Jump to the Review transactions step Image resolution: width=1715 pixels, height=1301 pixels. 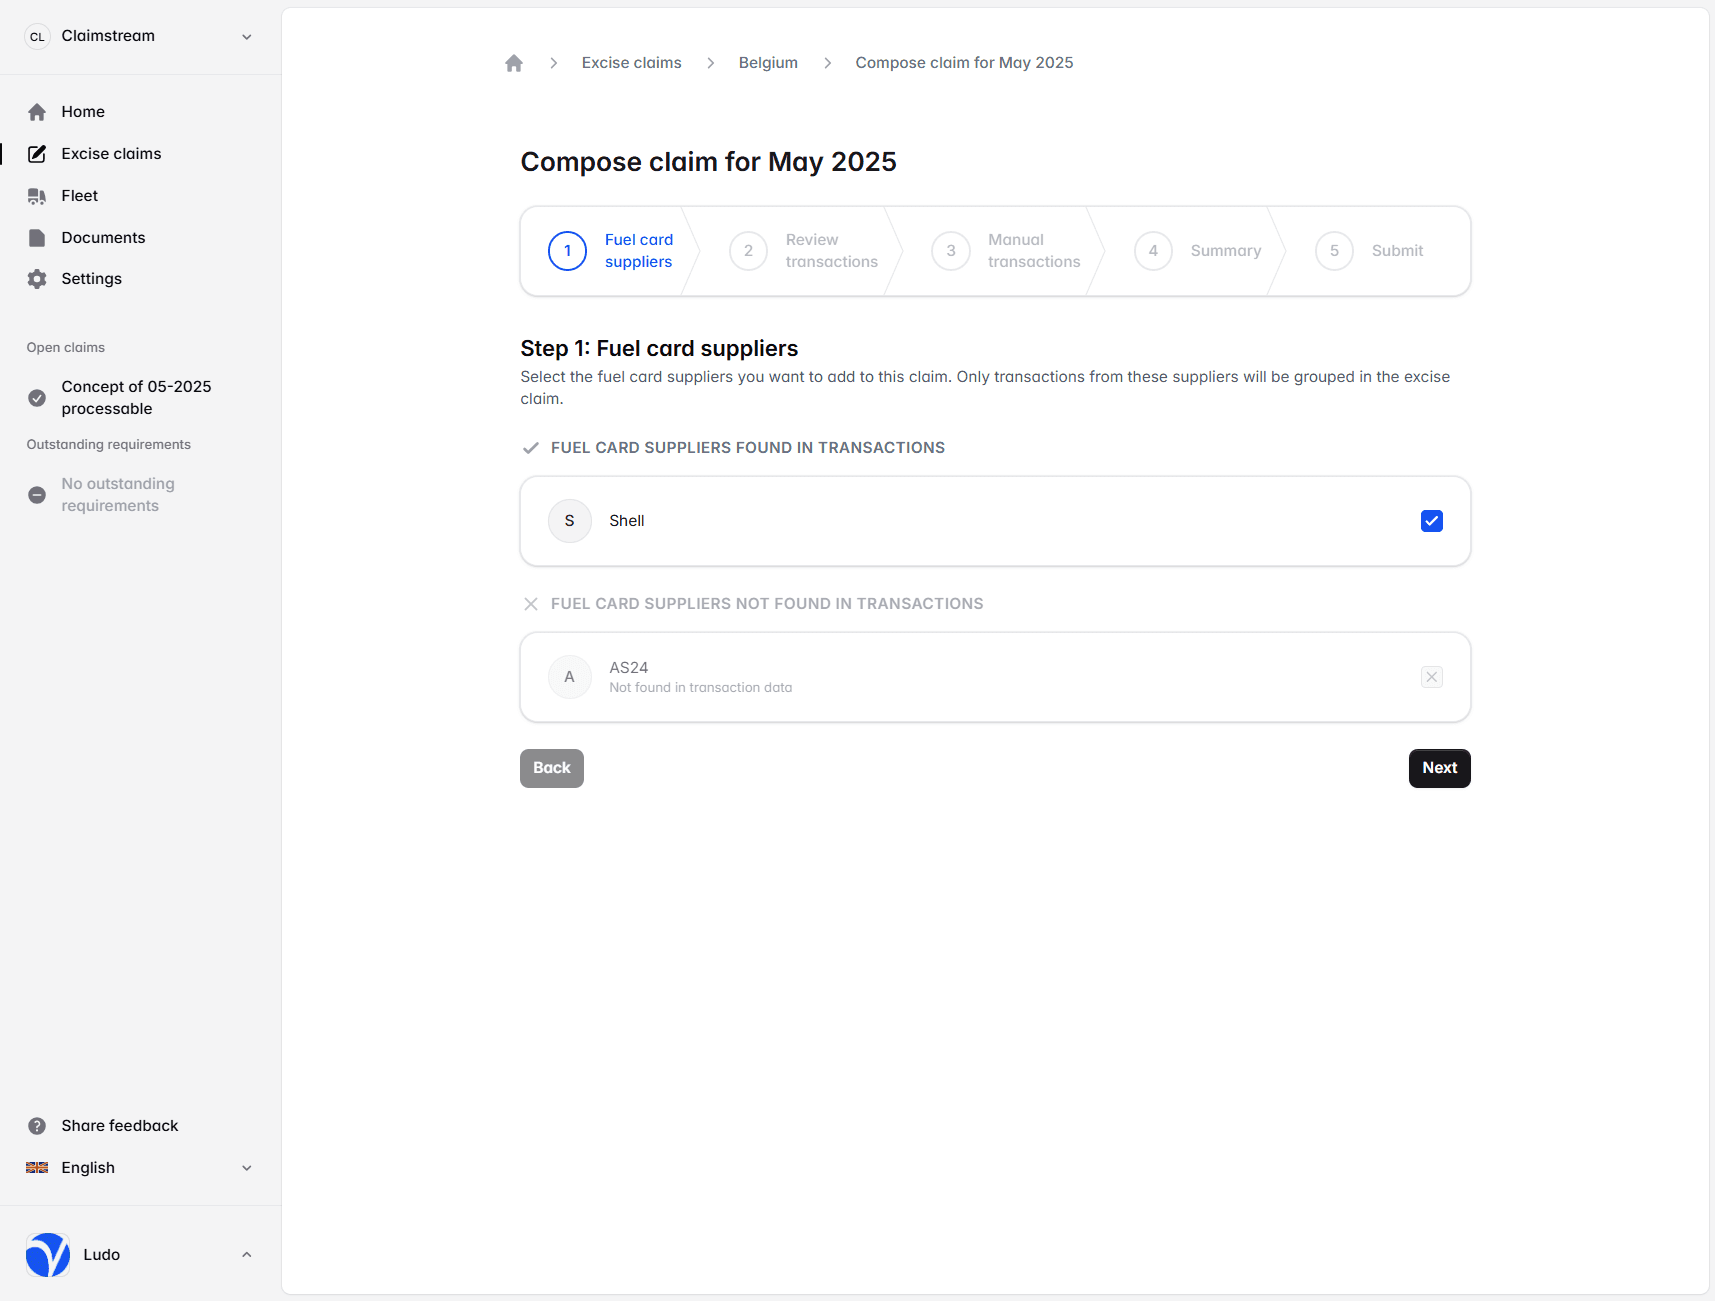[x=804, y=251]
